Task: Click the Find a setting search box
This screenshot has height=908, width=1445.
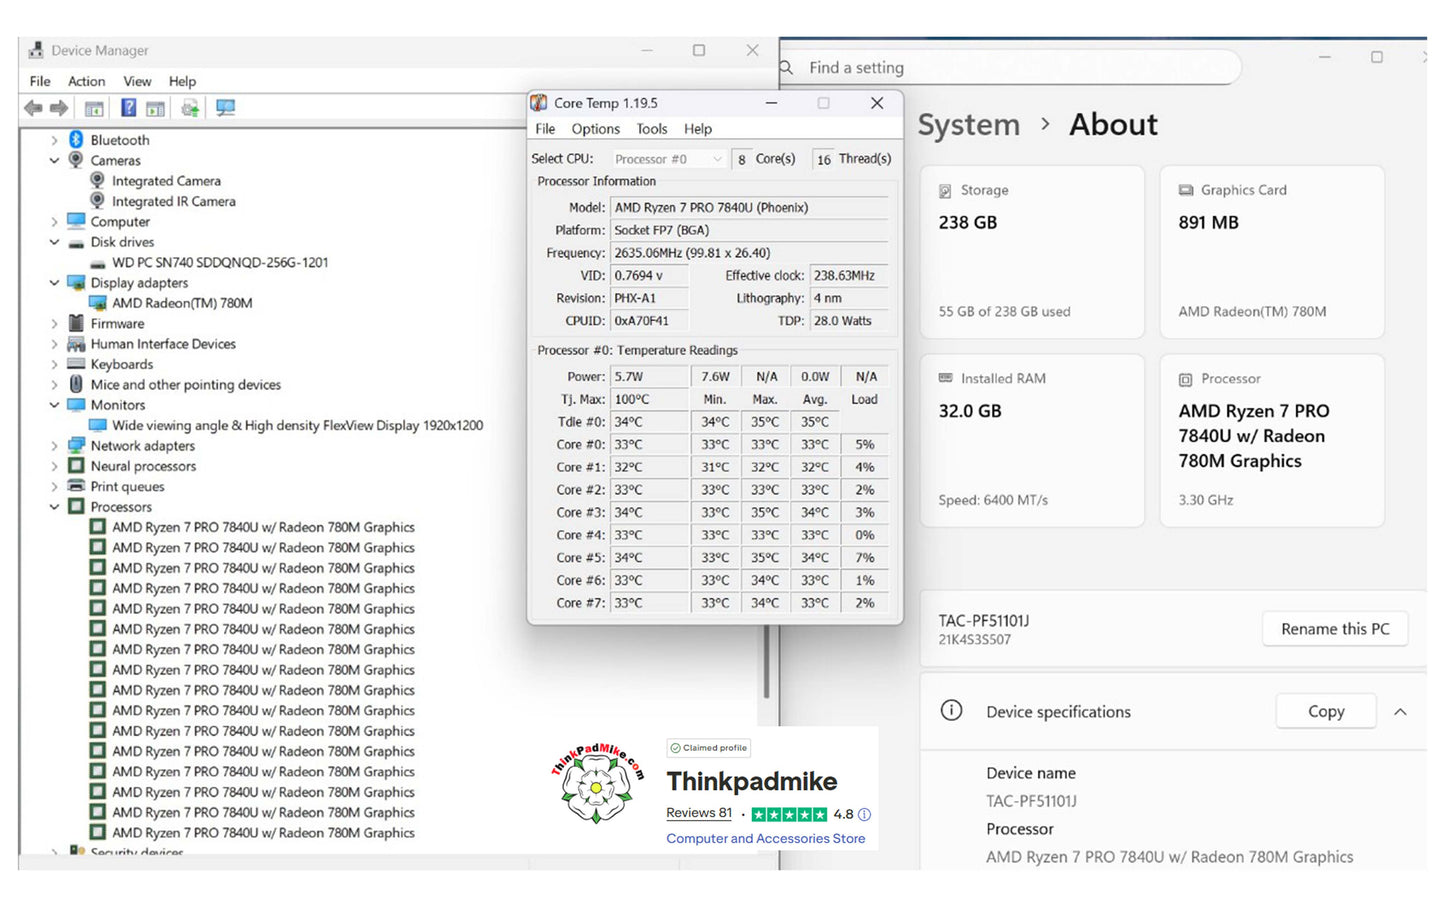Action: 1010,67
